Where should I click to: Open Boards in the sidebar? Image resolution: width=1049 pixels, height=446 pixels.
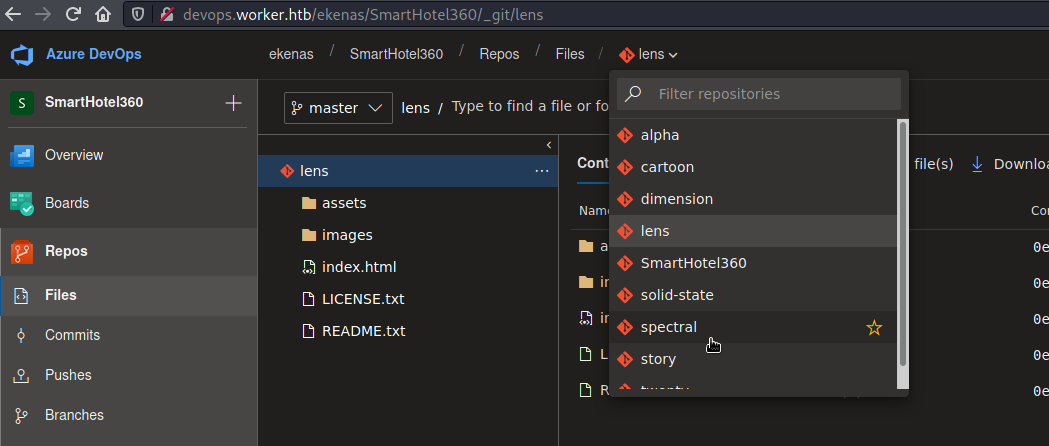click(x=66, y=203)
